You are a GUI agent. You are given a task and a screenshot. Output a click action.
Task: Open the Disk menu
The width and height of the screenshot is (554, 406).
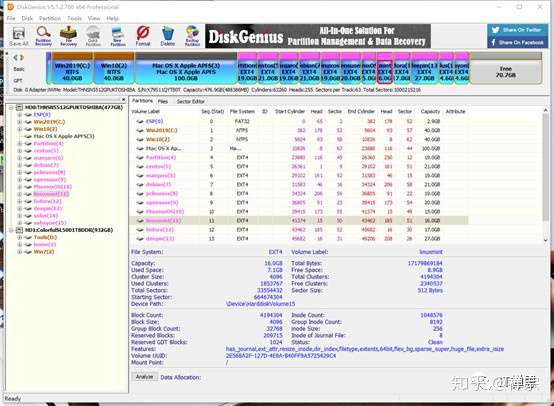pos(27,18)
